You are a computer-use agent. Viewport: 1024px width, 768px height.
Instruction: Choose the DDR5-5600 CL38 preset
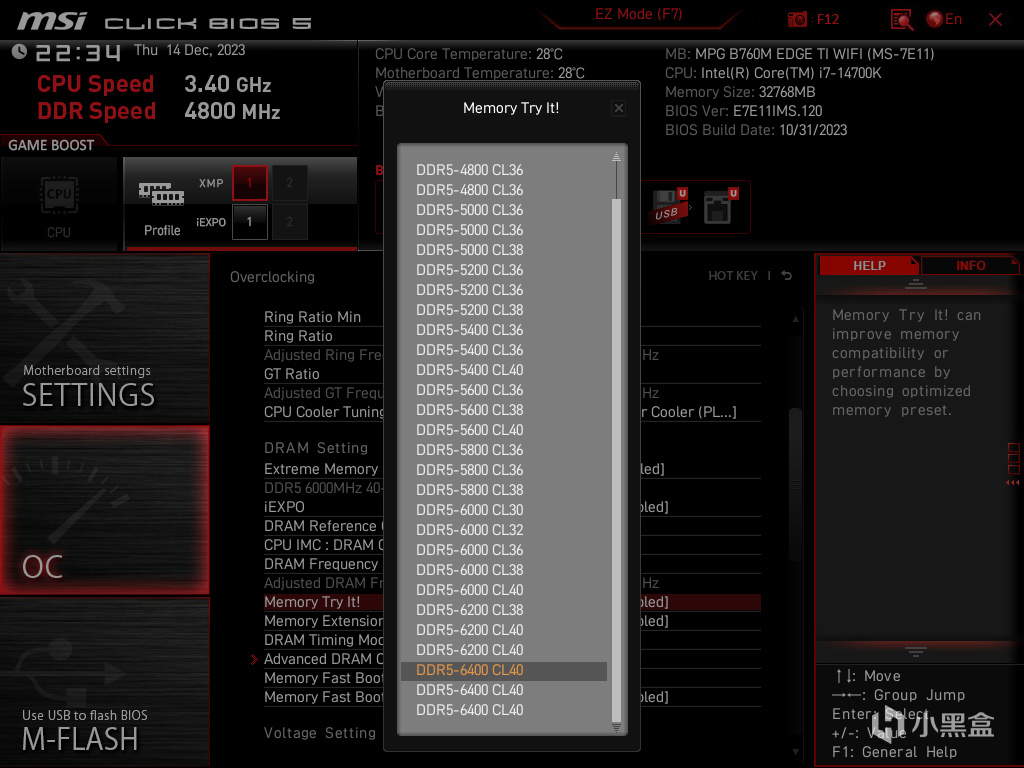point(470,409)
